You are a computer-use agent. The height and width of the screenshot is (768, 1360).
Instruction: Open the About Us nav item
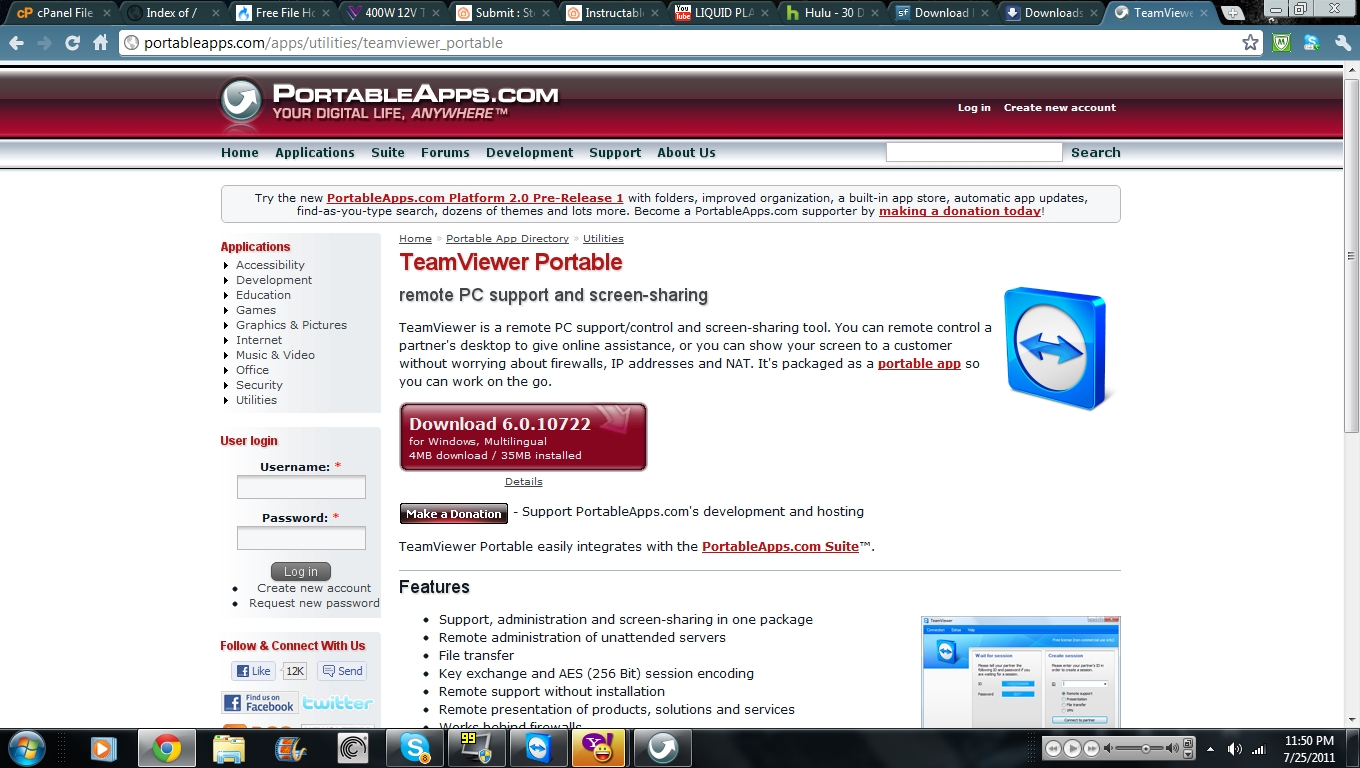click(x=686, y=153)
